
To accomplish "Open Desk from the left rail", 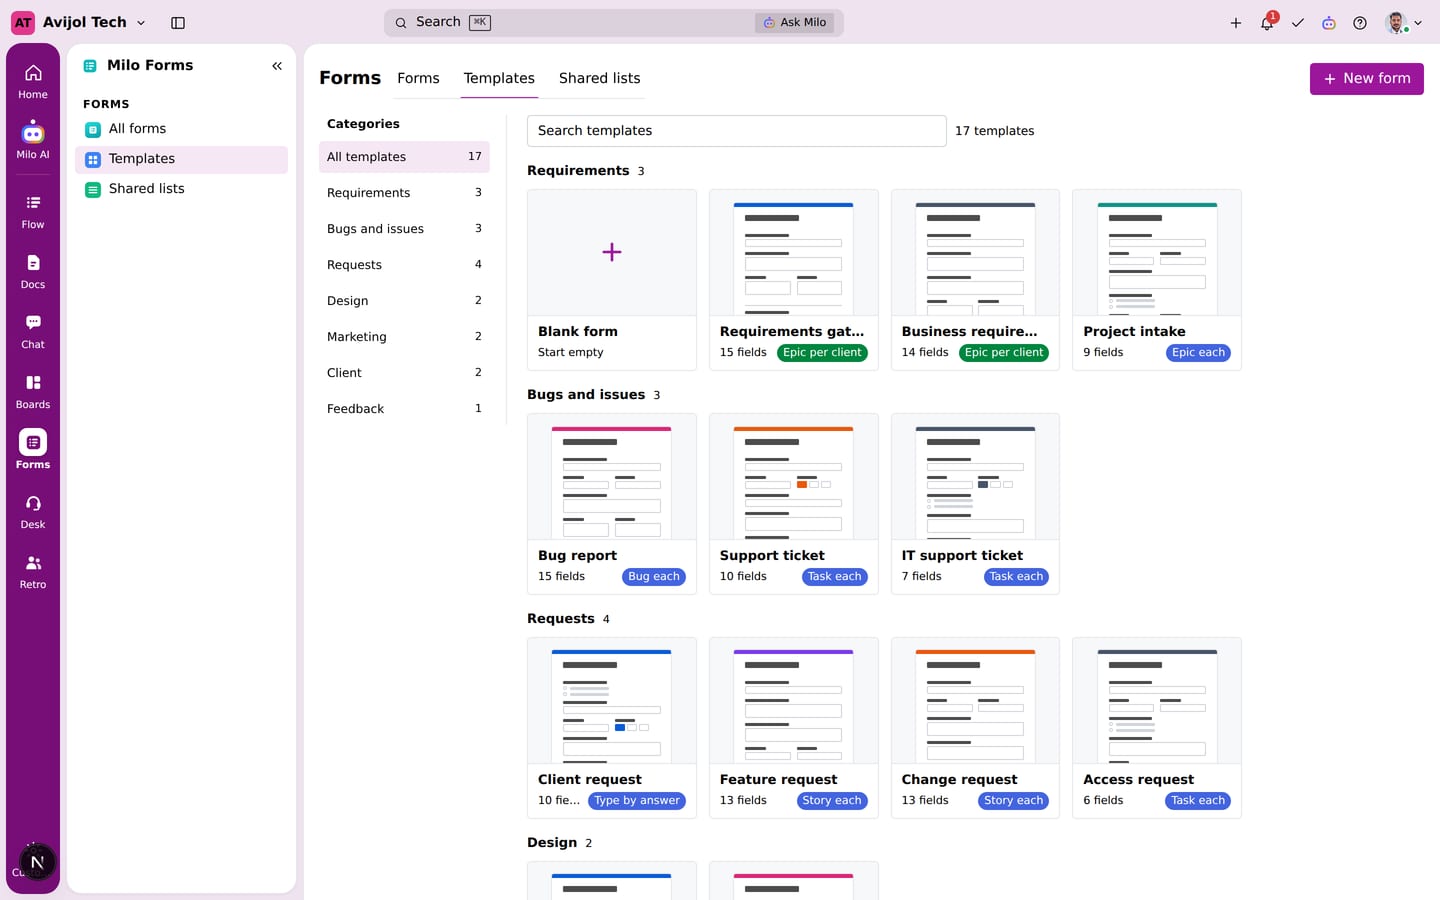I will pos(33,511).
